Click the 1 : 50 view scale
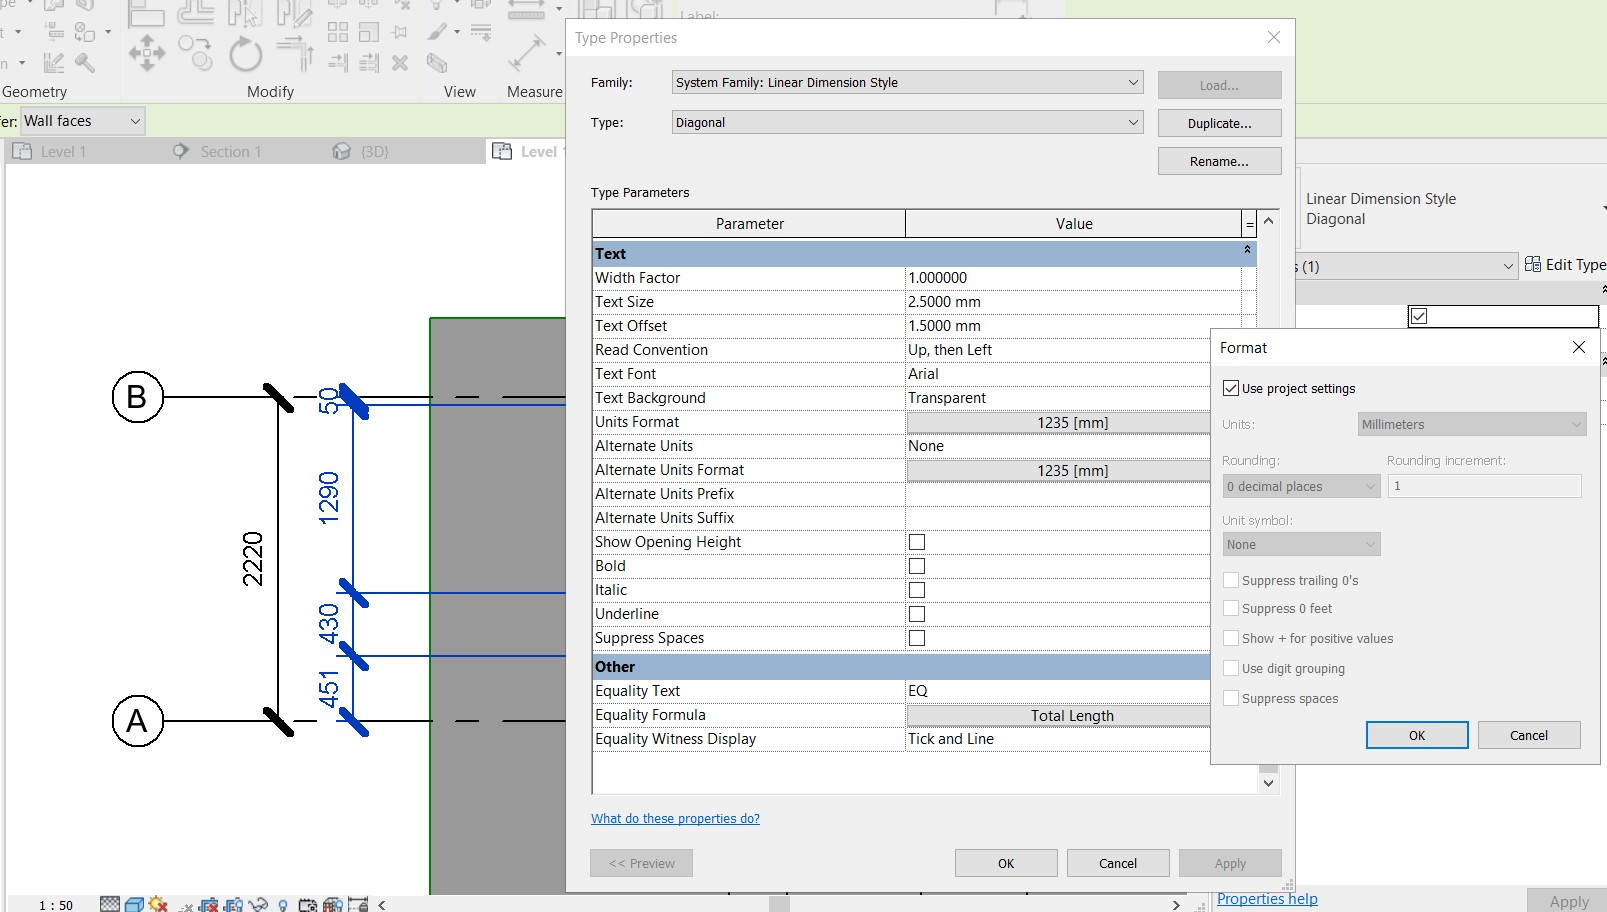 click(x=56, y=905)
